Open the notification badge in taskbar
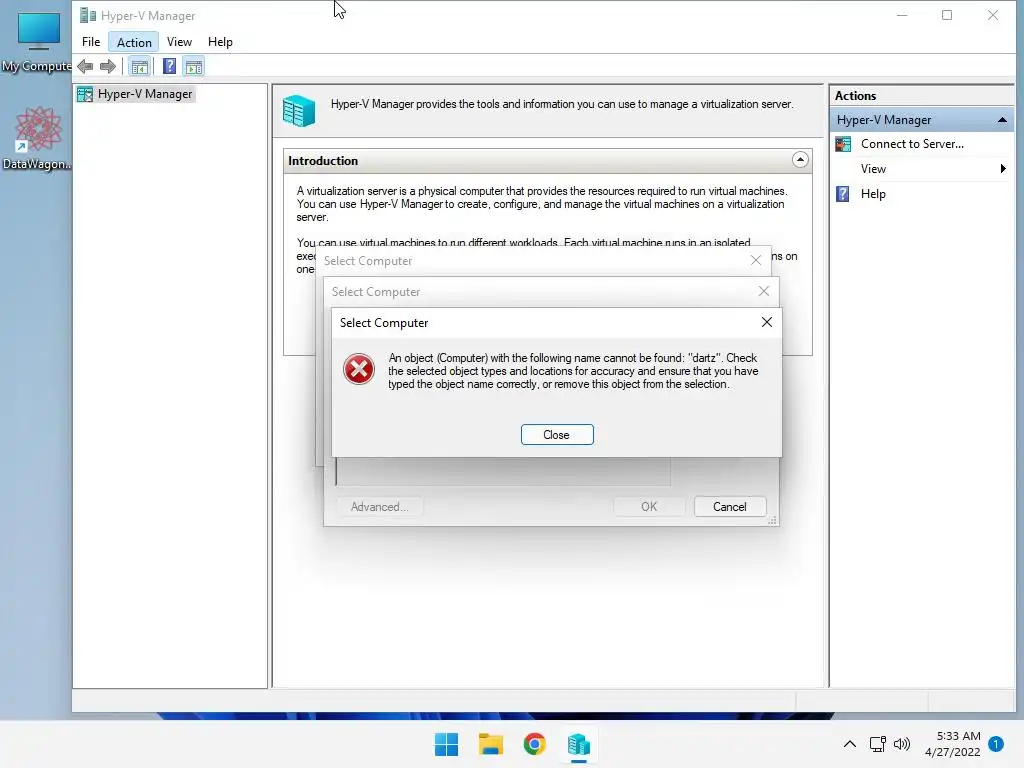1024x768 pixels. tap(996, 744)
